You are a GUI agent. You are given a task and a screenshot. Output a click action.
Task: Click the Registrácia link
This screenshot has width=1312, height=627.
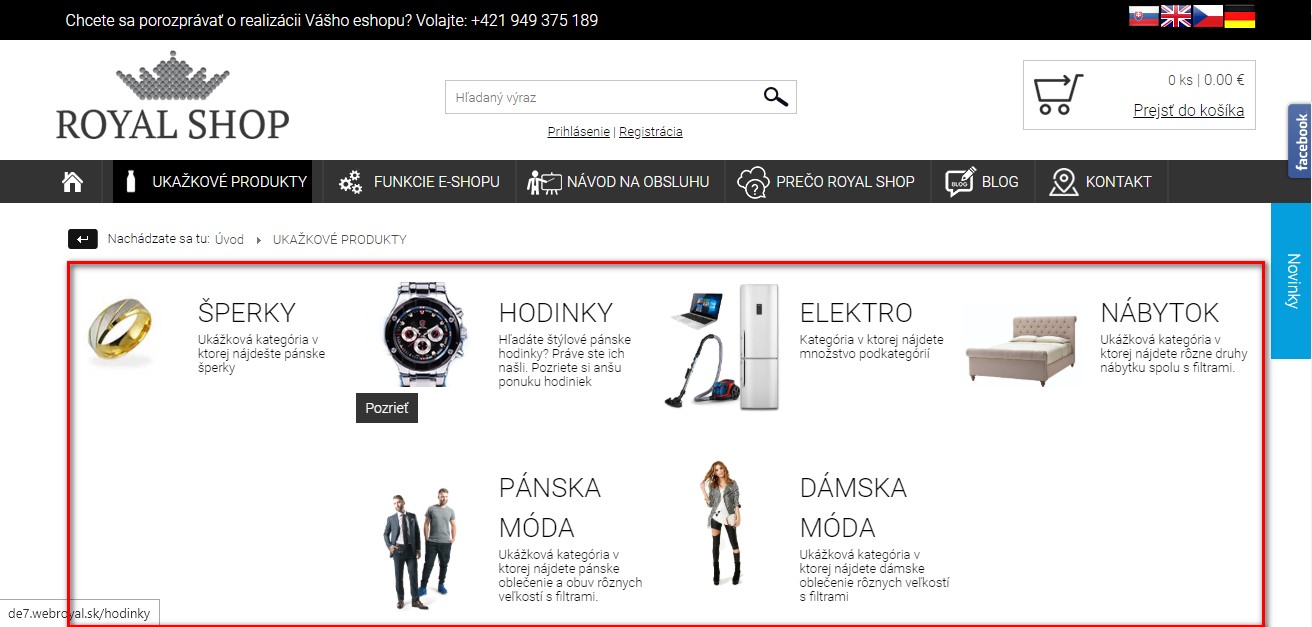651,132
